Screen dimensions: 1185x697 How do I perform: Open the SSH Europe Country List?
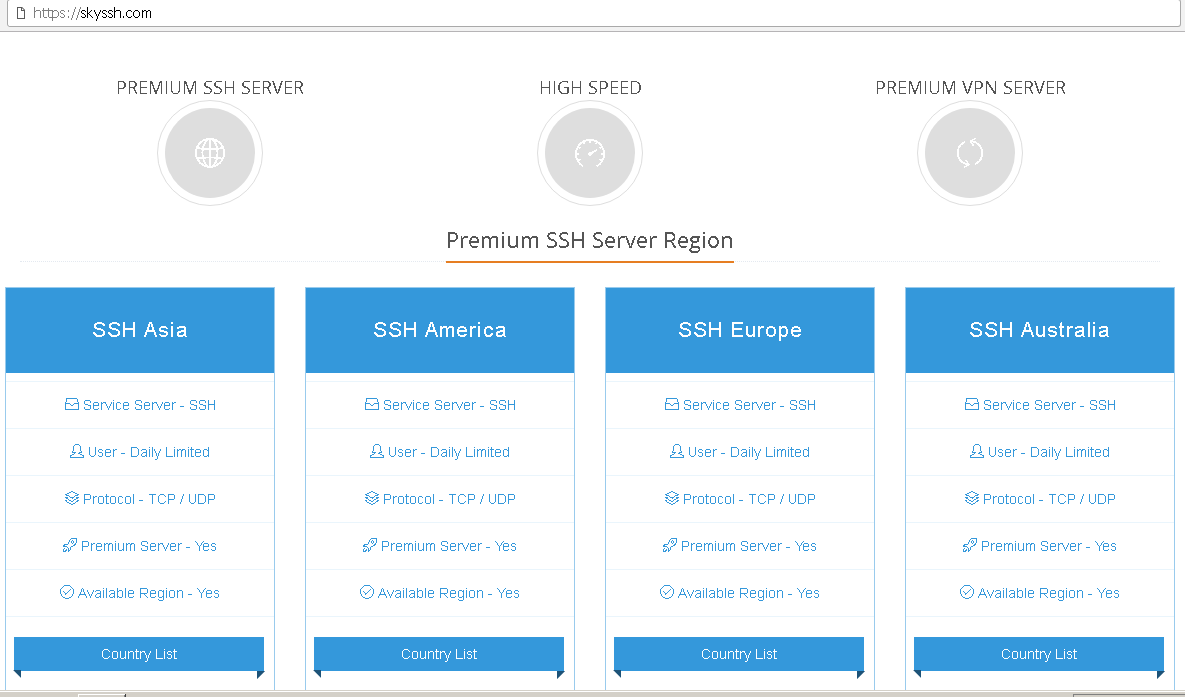pos(739,654)
